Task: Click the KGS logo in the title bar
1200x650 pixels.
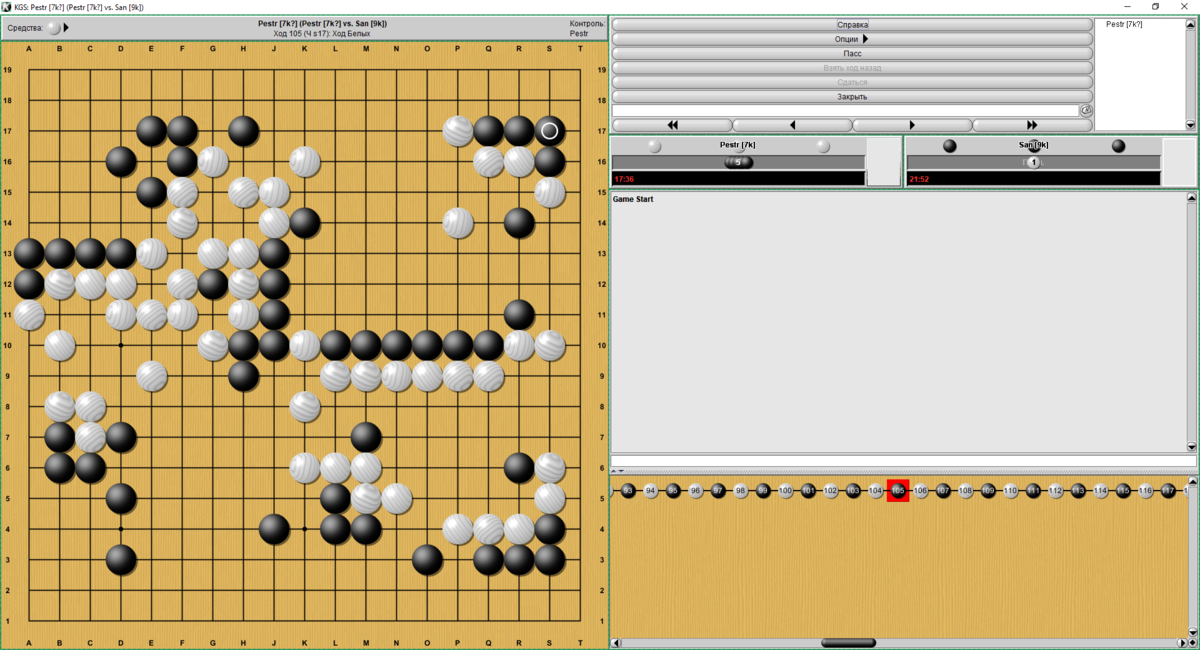Action: [7, 6]
